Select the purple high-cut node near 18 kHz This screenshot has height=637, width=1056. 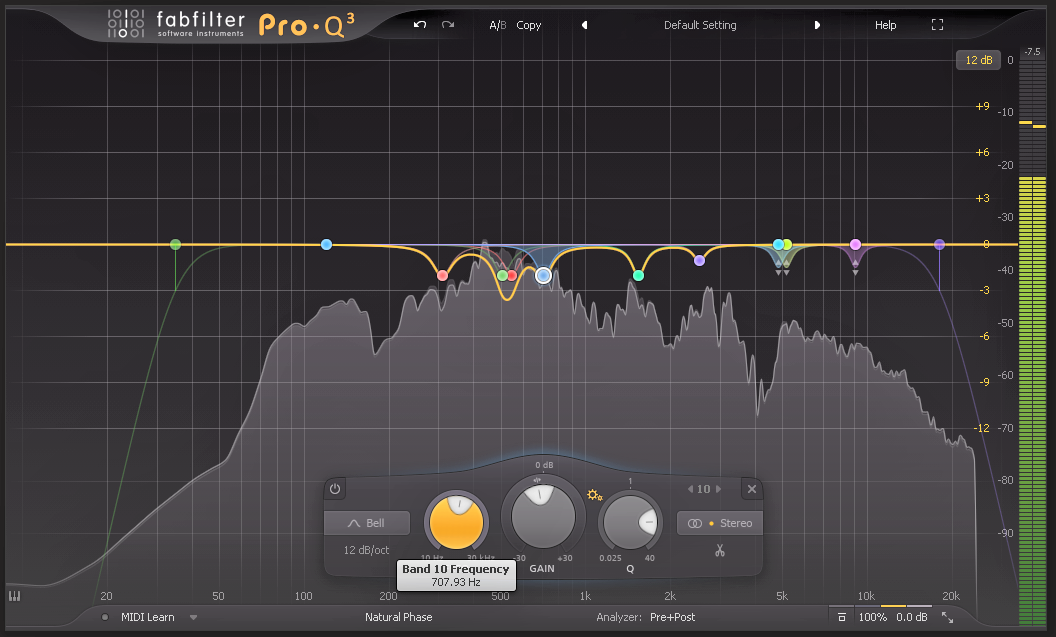pyautogui.click(x=939, y=244)
